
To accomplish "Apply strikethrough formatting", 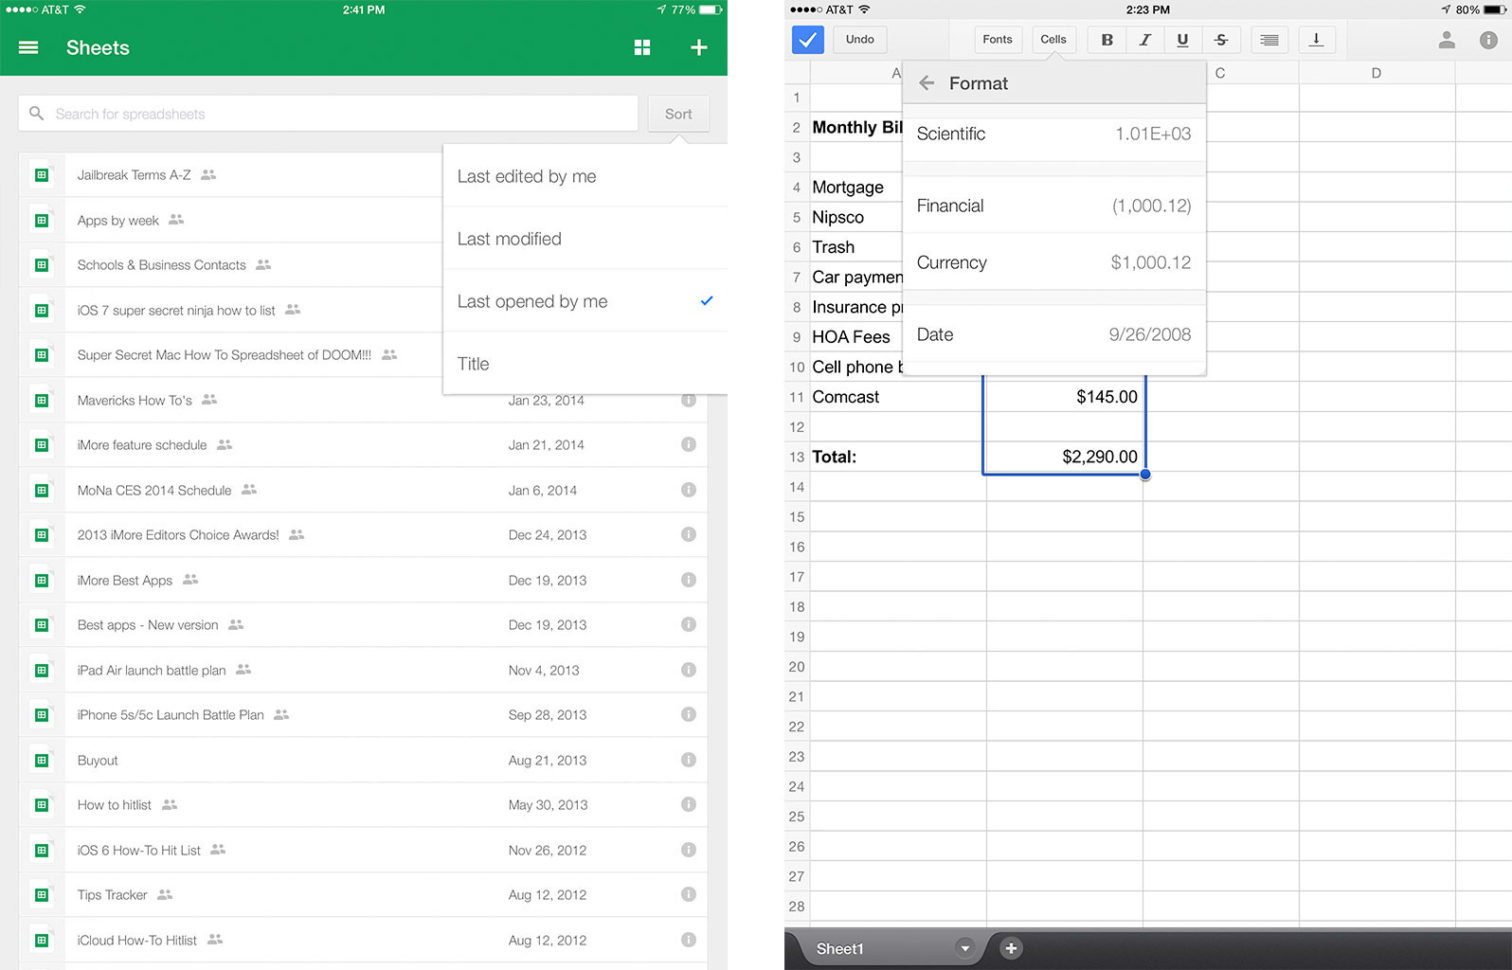I will click(1221, 39).
